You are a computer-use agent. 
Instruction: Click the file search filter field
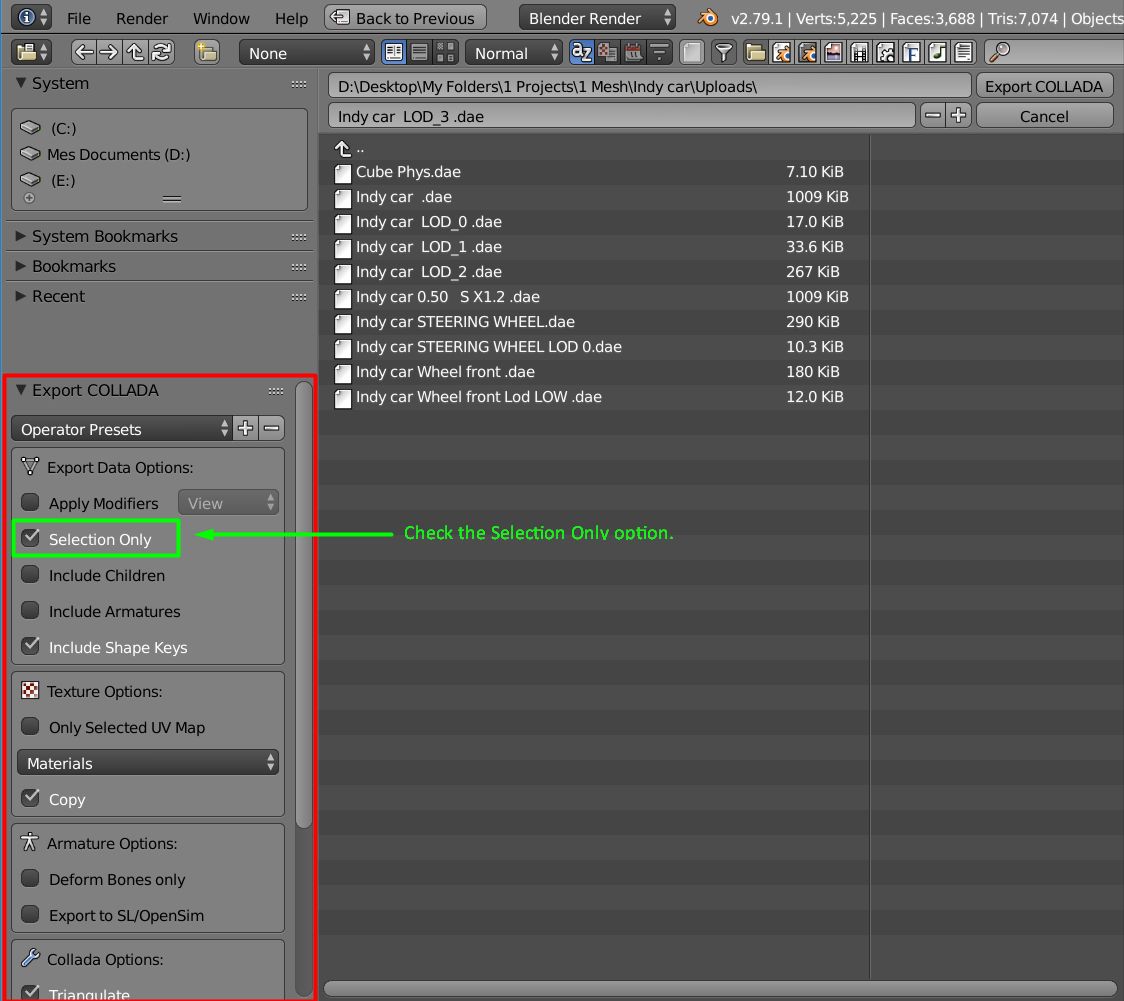[1054, 52]
